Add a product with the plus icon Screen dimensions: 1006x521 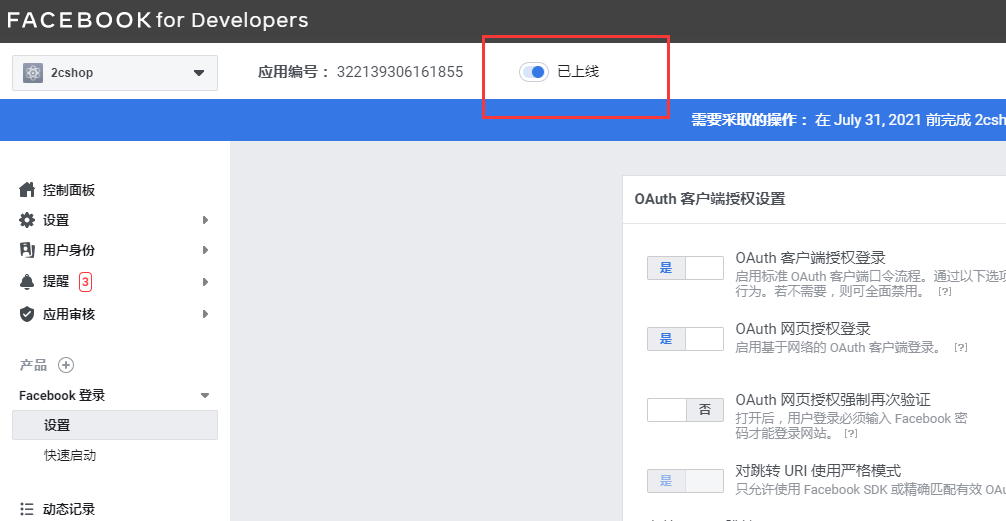point(65,365)
